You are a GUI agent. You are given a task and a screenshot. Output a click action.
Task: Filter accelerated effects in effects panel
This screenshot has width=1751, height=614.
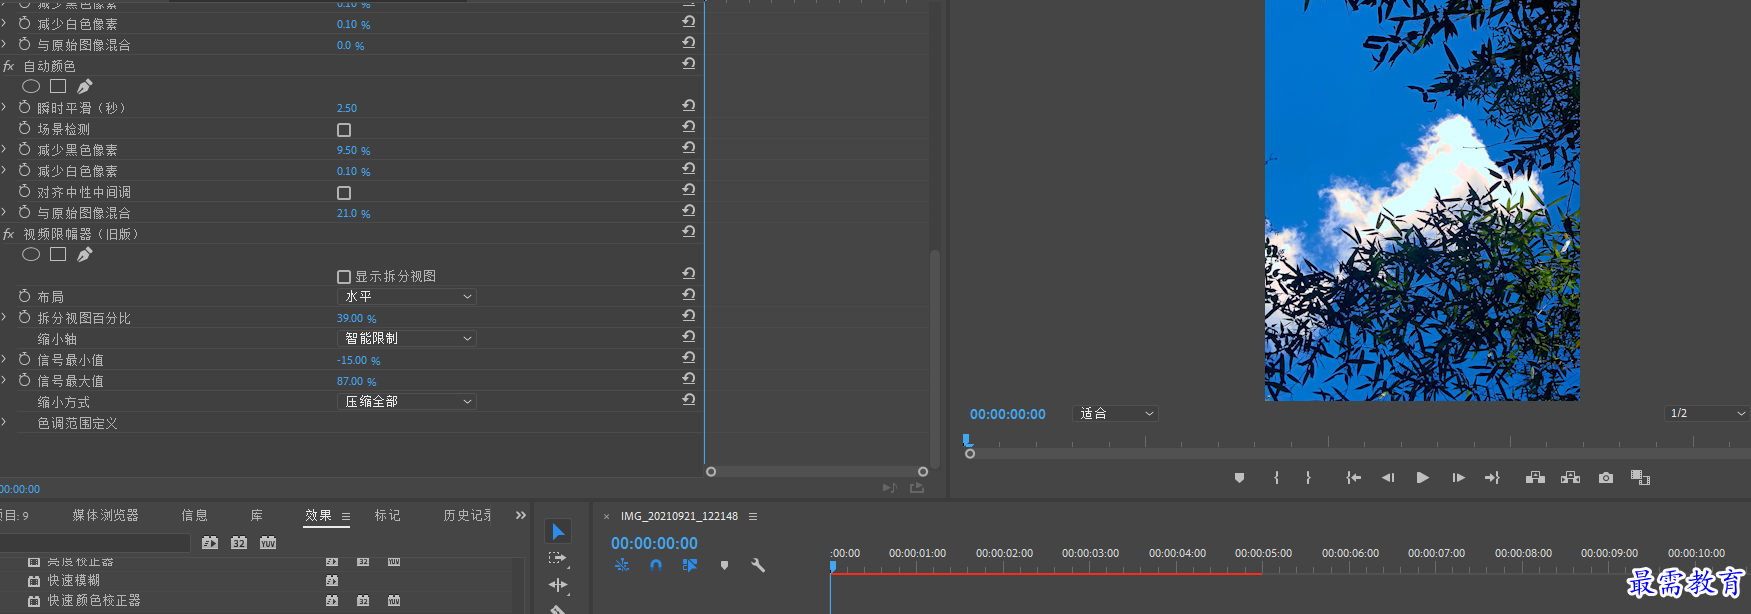210,543
